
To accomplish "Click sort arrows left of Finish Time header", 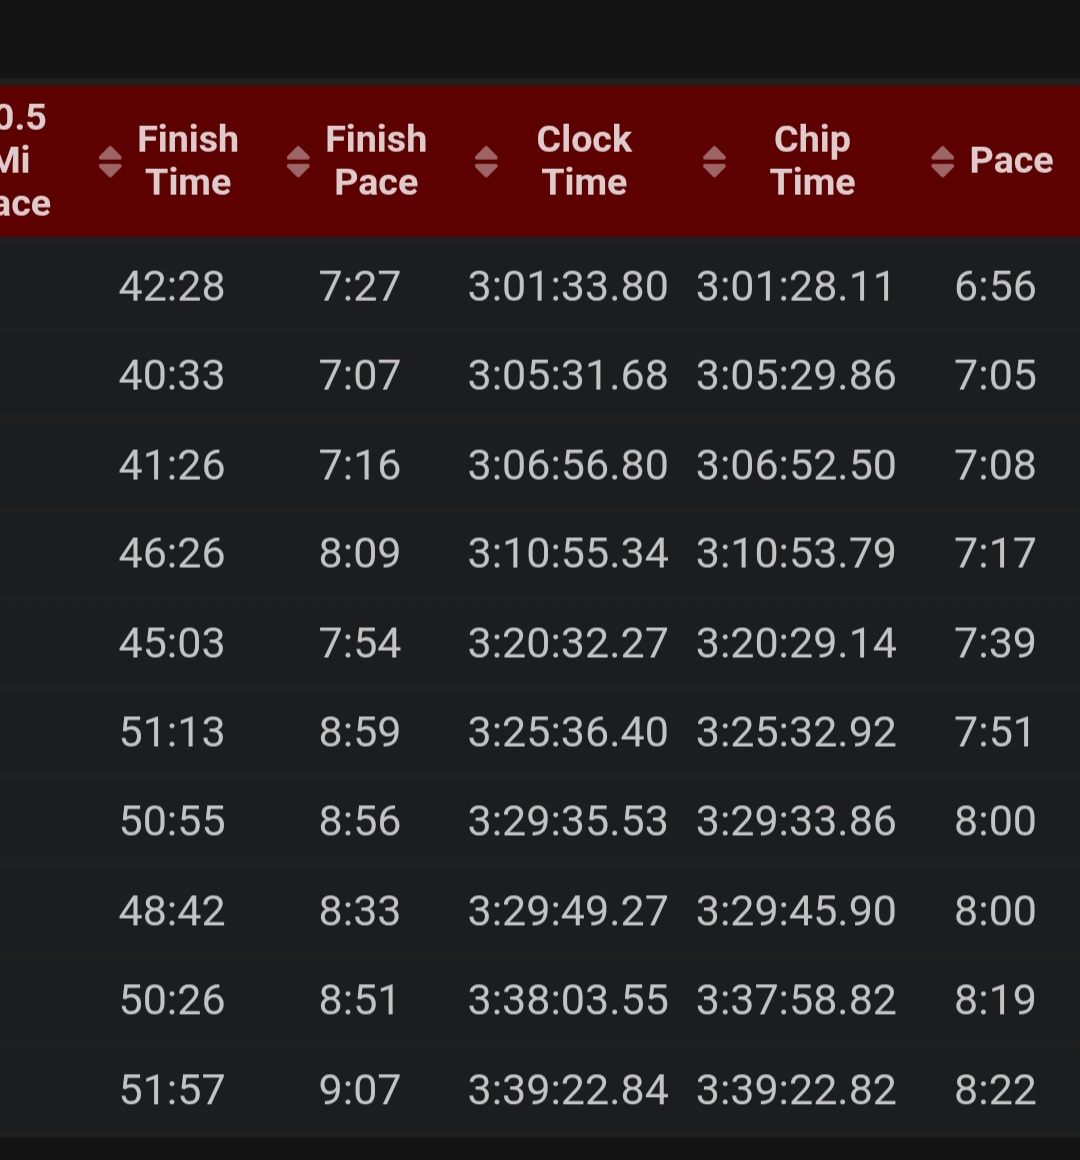I will [x=110, y=161].
